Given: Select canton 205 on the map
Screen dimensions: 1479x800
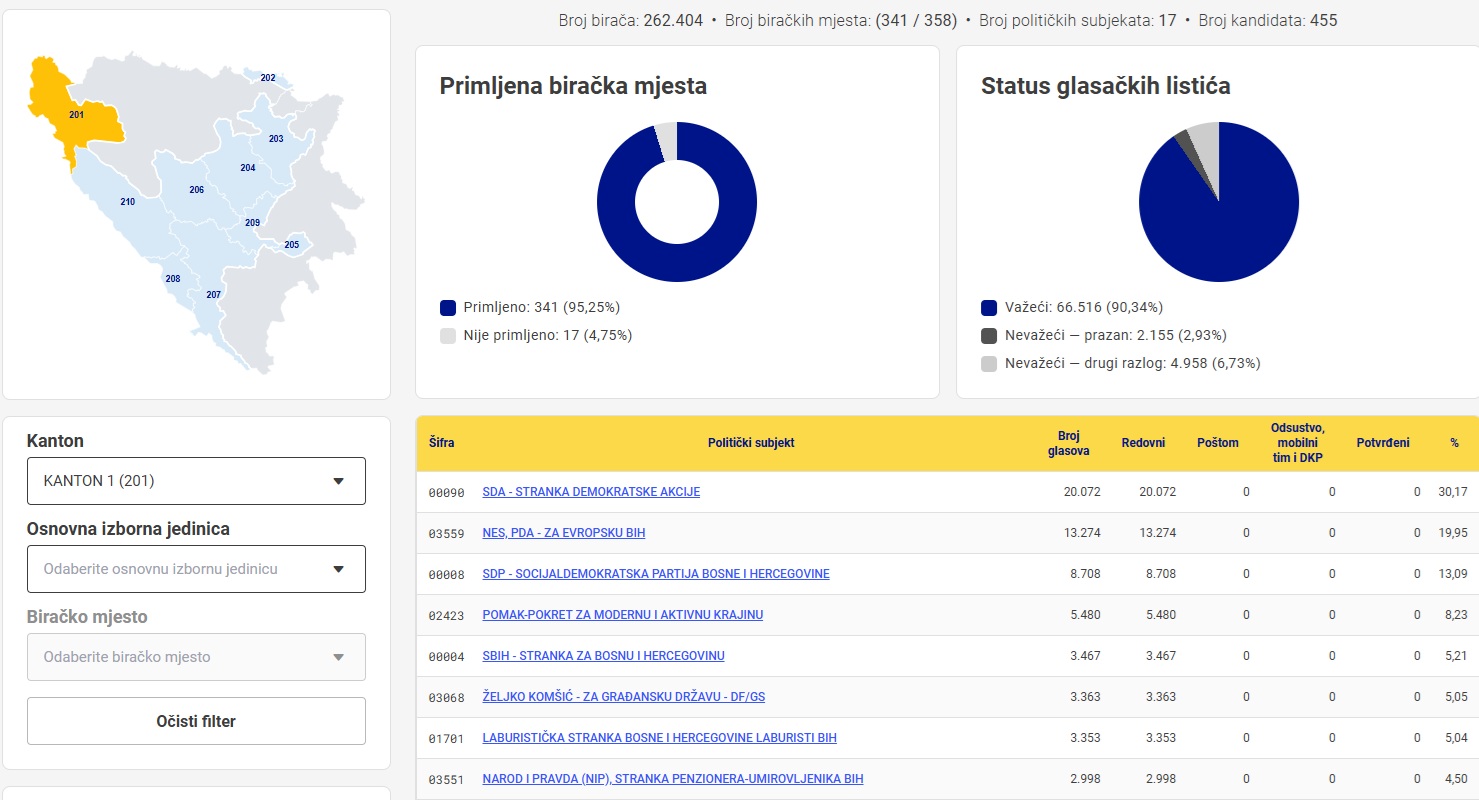Looking at the screenshot, I should [x=291, y=245].
